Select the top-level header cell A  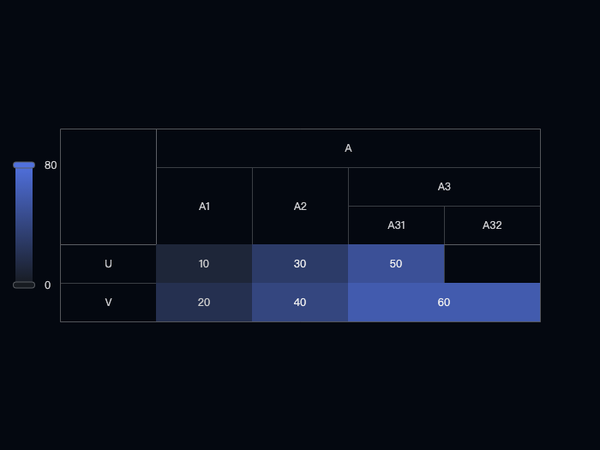pyautogui.click(x=348, y=148)
